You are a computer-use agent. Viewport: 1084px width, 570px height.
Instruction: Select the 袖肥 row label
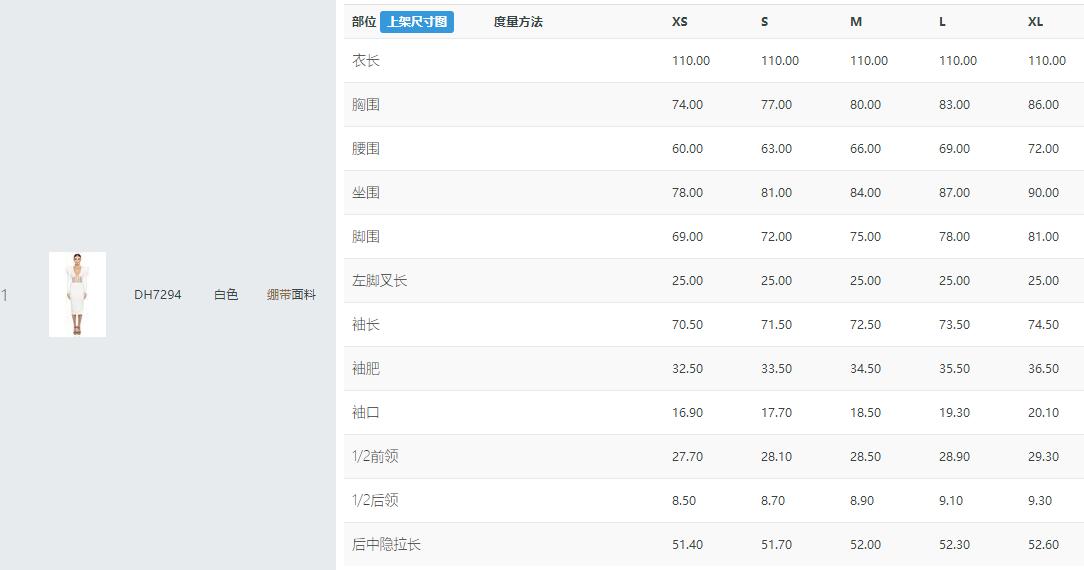click(366, 368)
